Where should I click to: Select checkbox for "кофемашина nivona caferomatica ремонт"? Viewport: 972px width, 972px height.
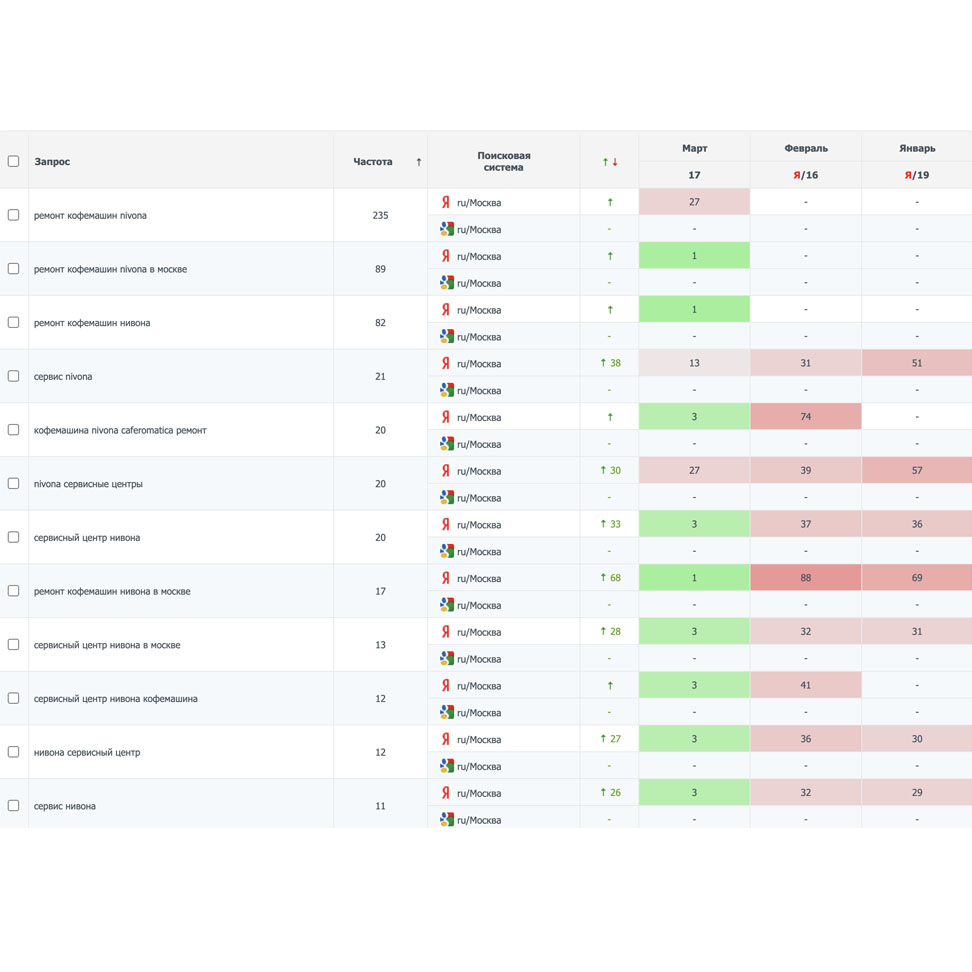coord(13,430)
